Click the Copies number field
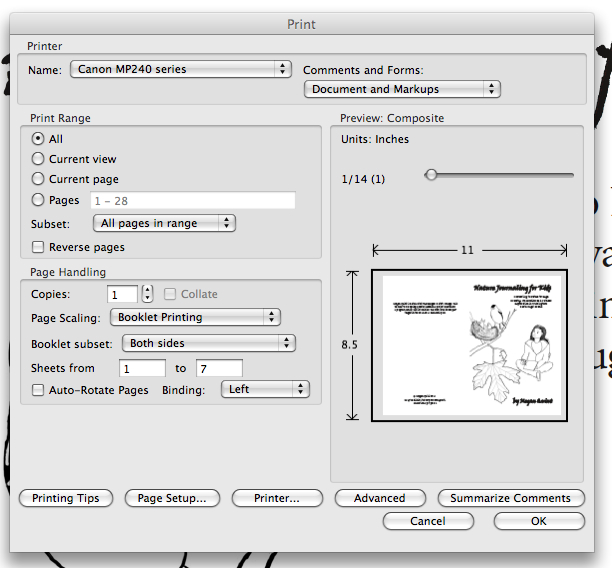 pos(122,294)
